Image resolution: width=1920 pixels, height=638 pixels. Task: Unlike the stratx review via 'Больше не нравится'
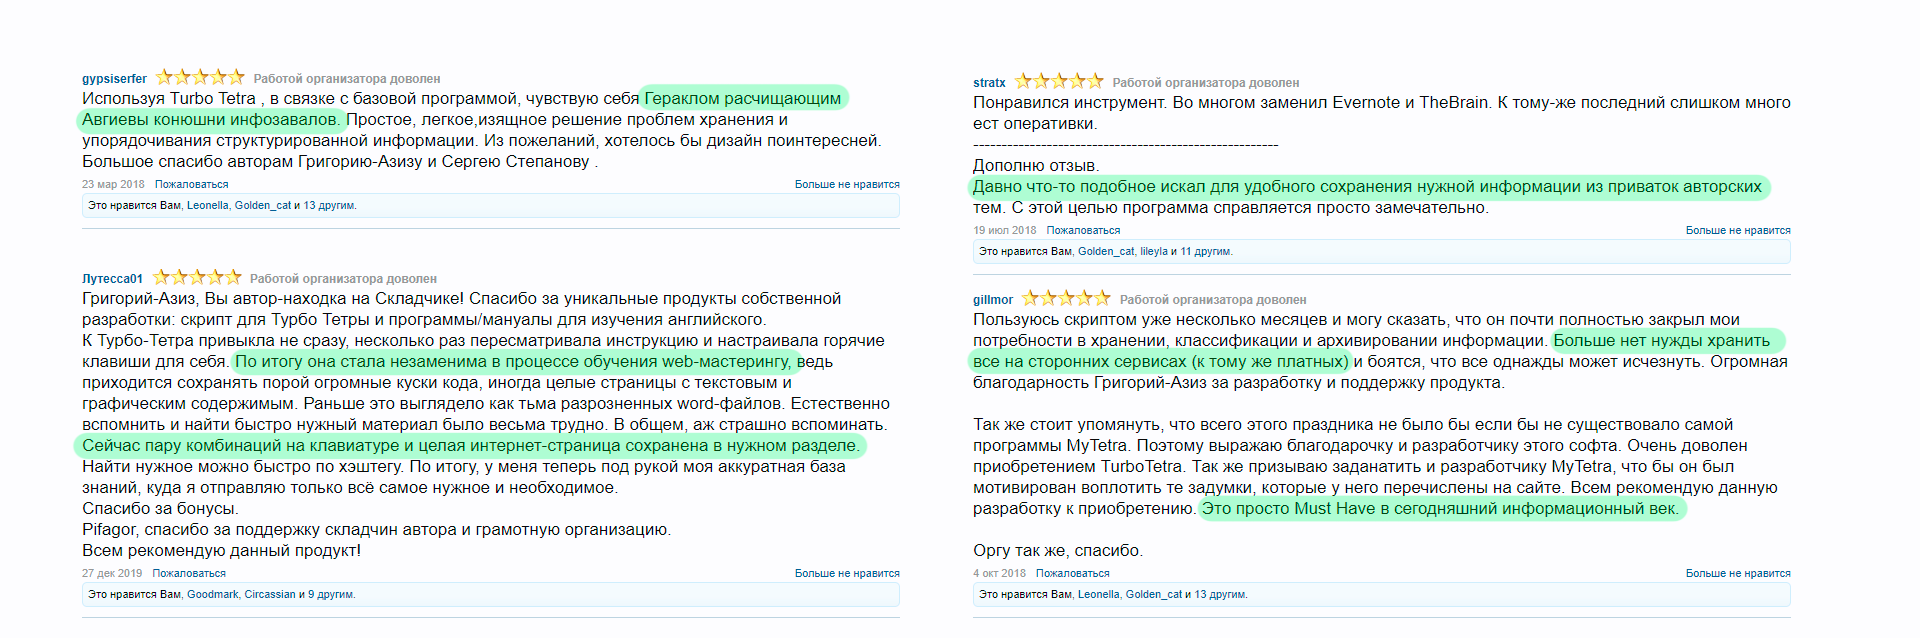pos(1738,231)
